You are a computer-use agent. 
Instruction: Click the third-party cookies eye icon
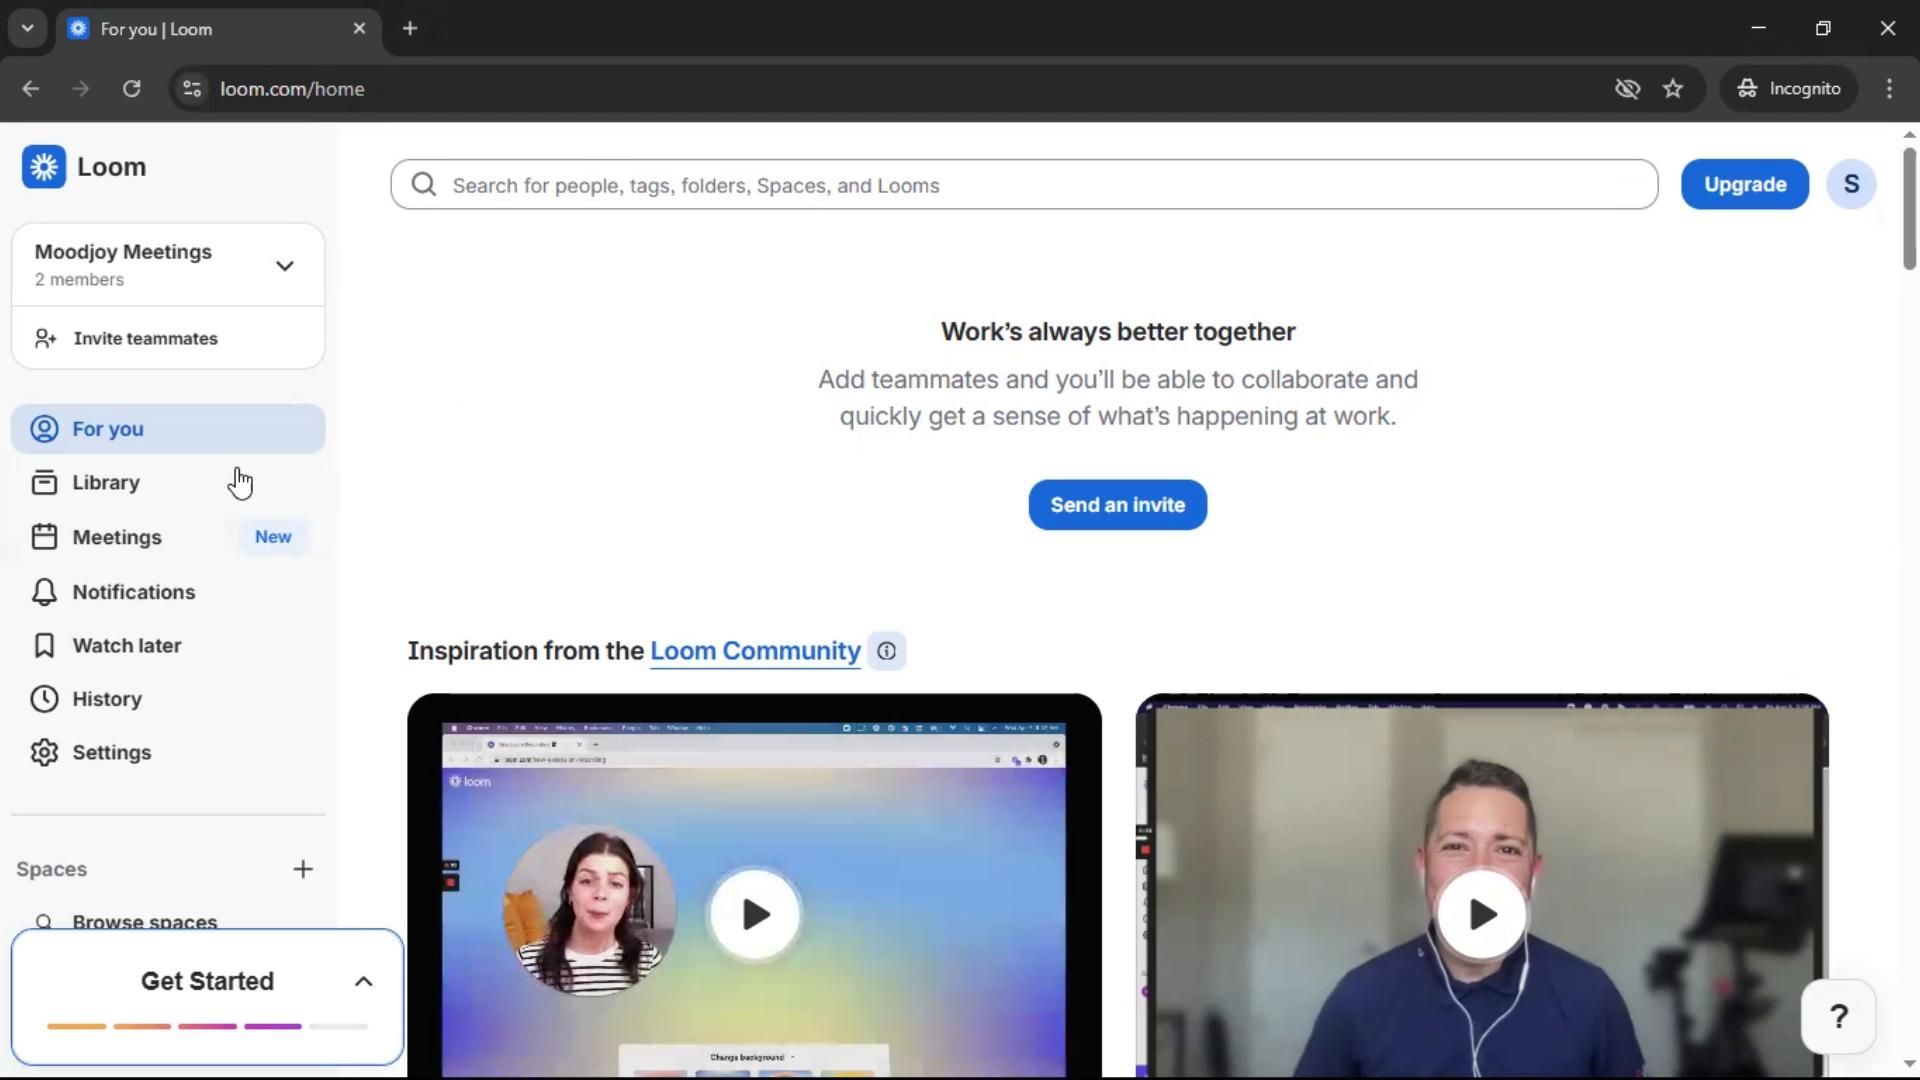point(1627,89)
